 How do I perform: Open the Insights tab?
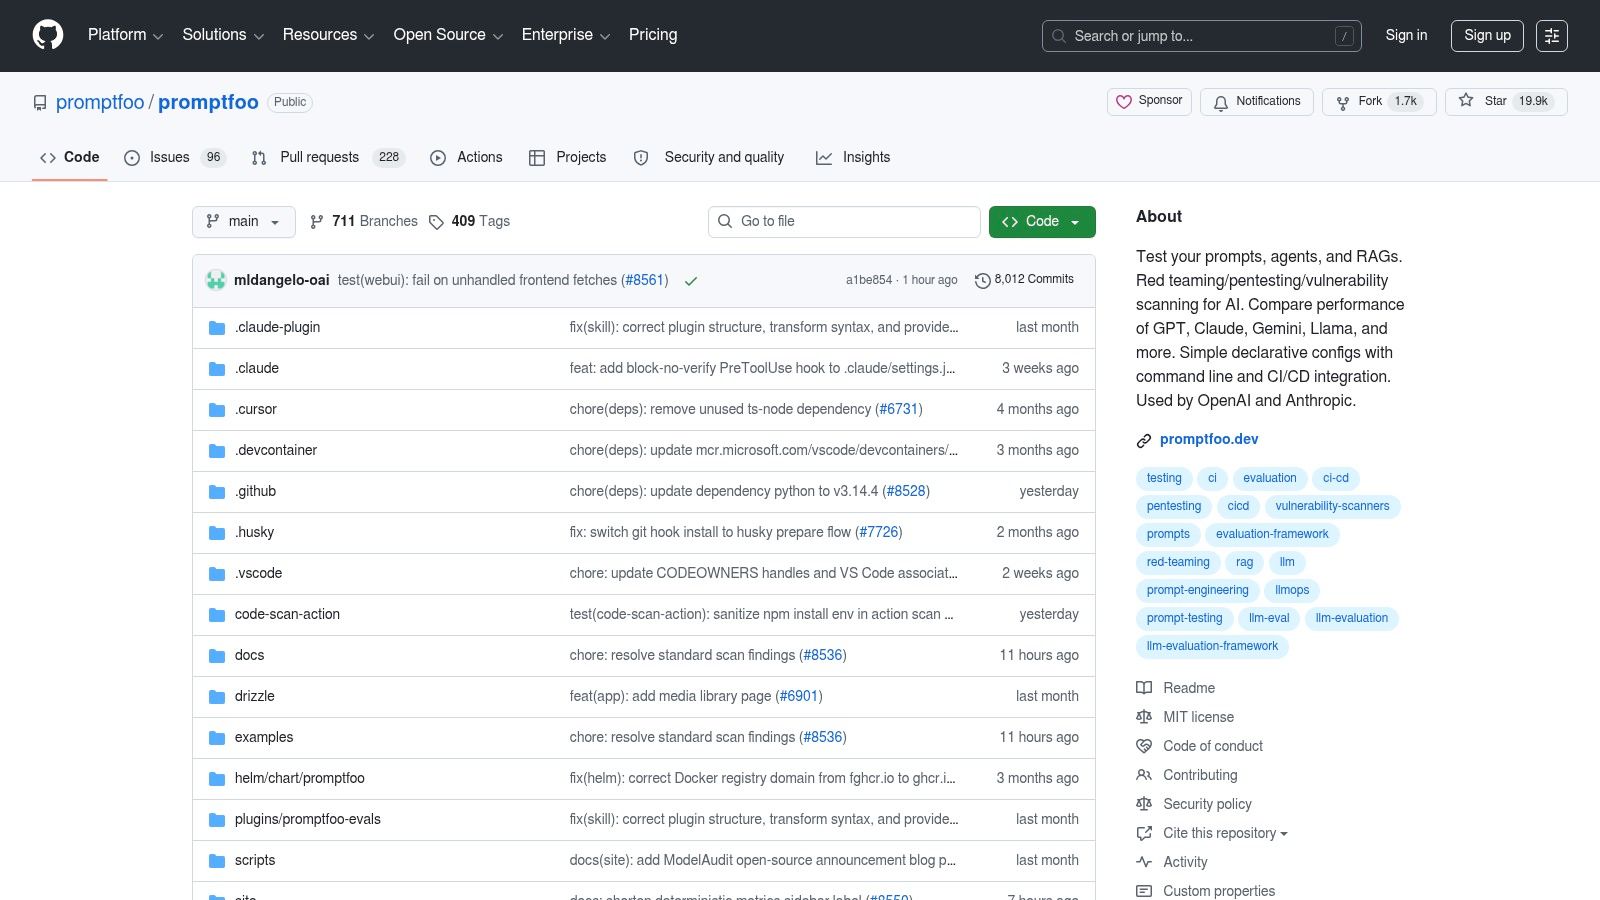[853, 158]
